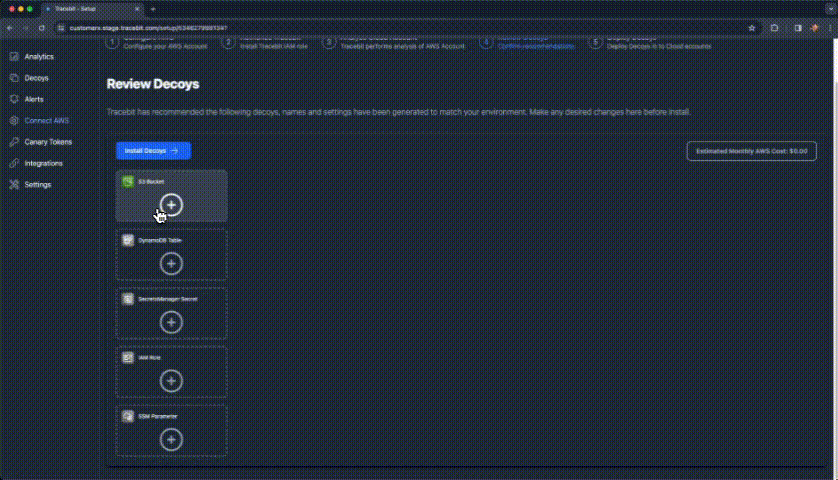838x480 pixels.
Task: Go back in browser history
Action: 10,28
